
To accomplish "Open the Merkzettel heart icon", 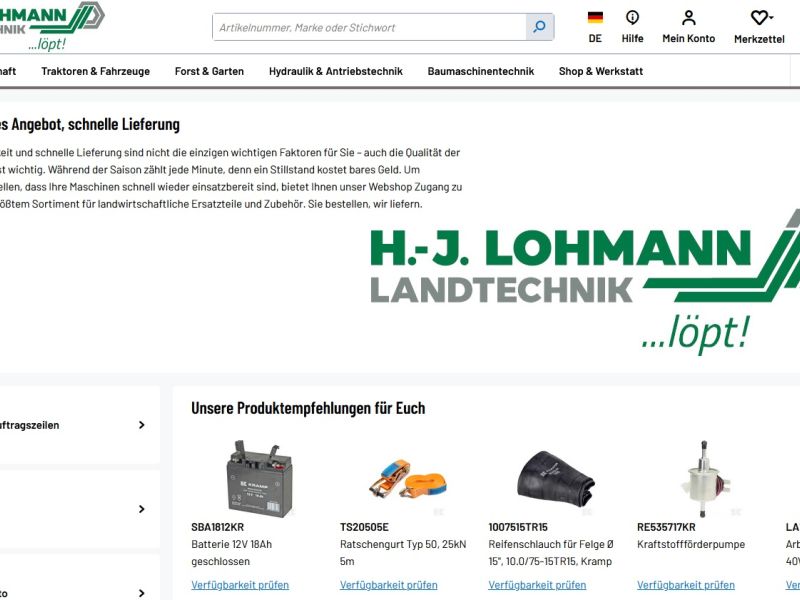I will click(760, 18).
